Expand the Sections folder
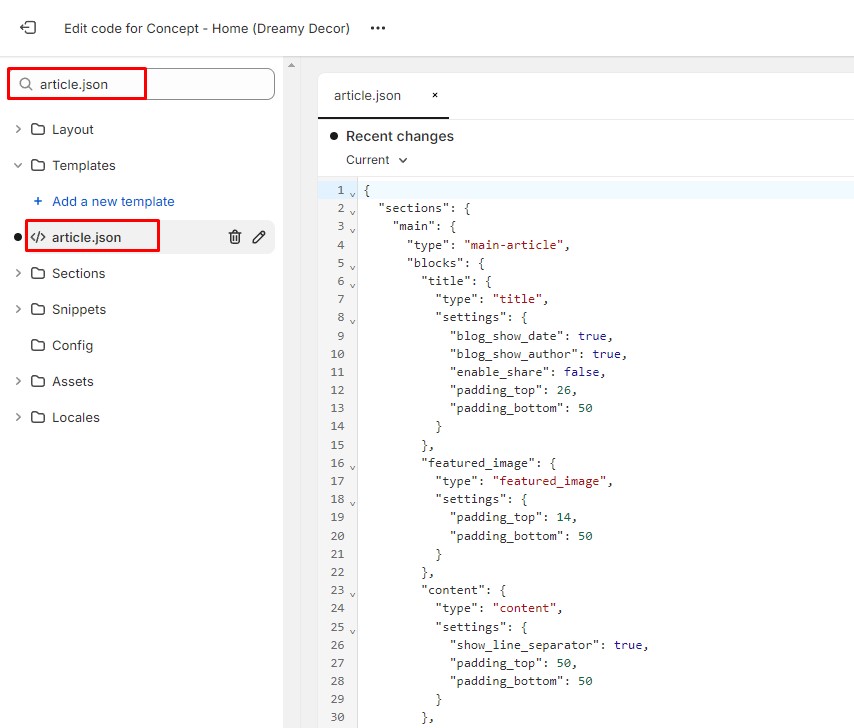Screen dimensions: 854x728 tap(18, 273)
